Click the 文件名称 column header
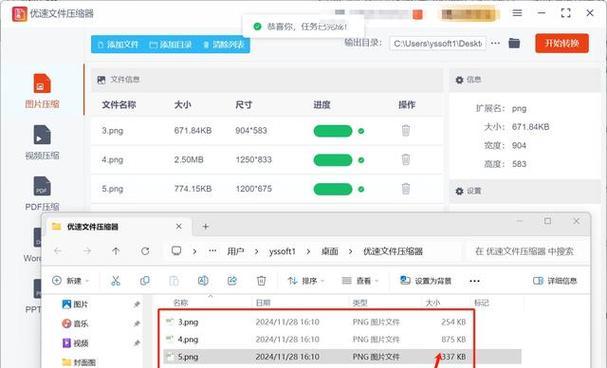The image size is (607, 368). (x=119, y=105)
